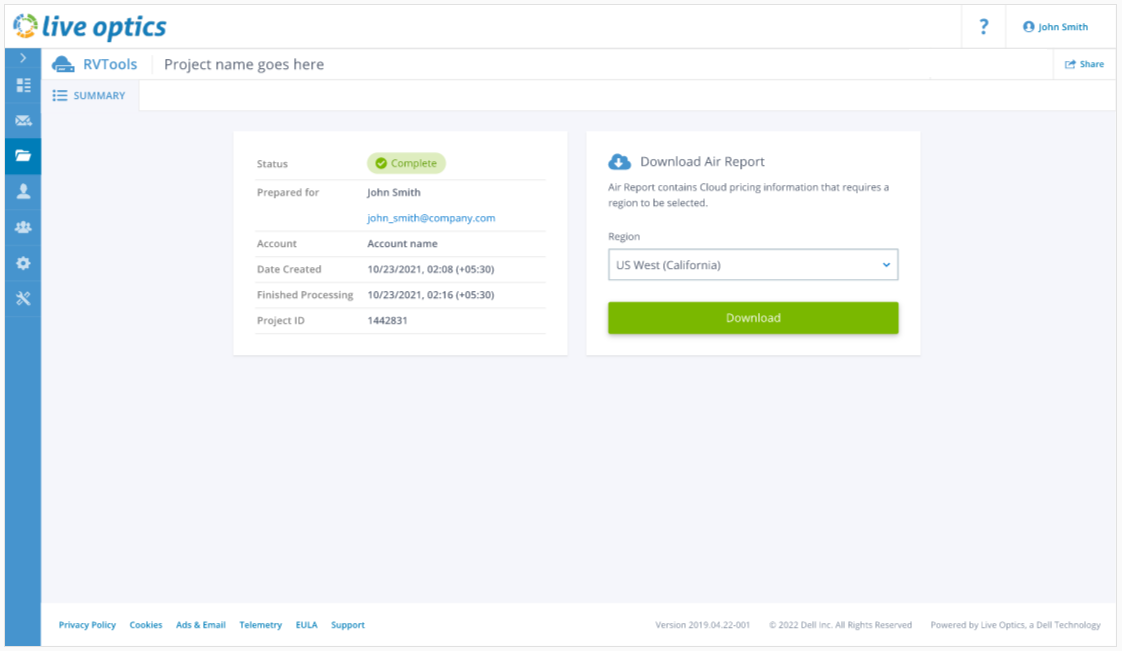Open help with the question mark icon
This screenshot has width=1122, height=652.
pyautogui.click(x=983, y=26)
